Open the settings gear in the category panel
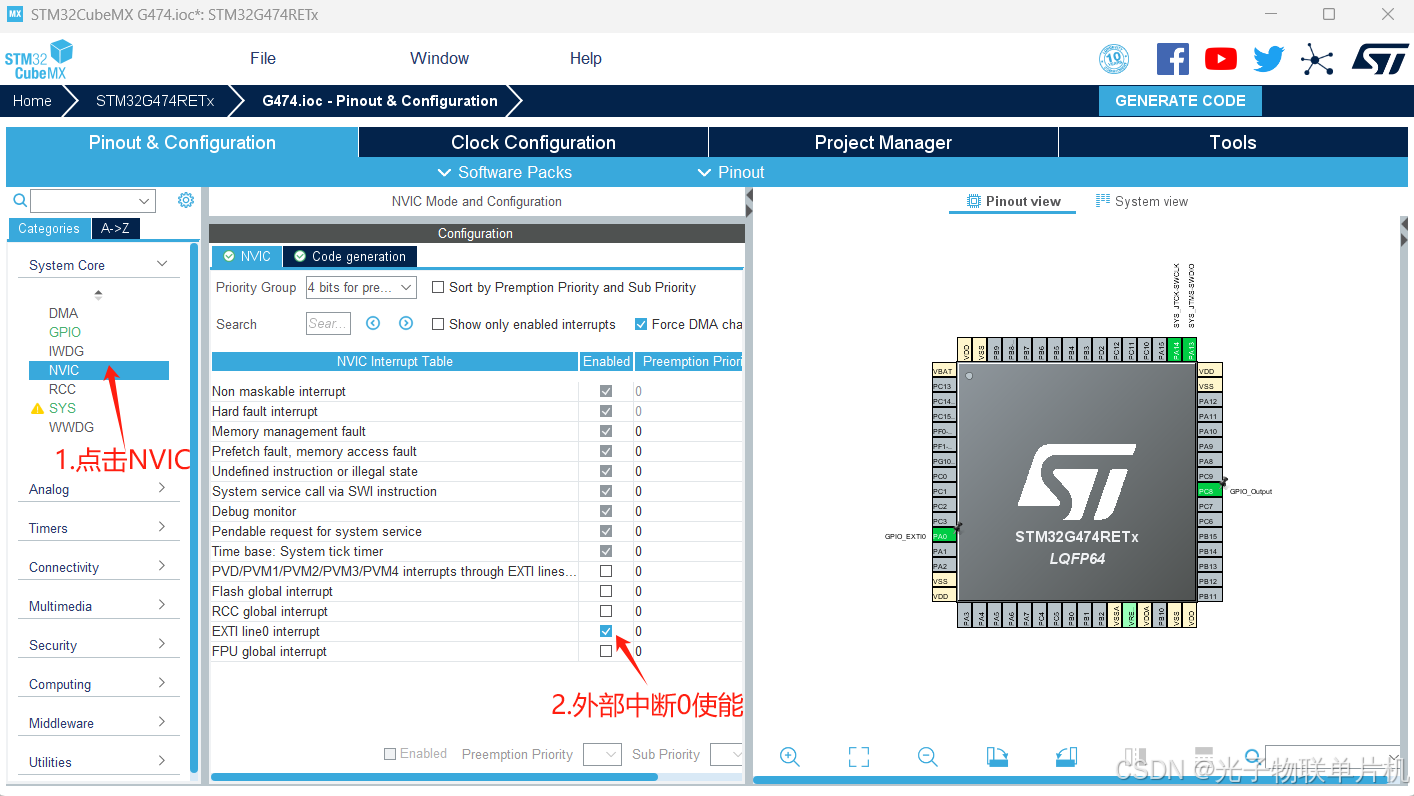 tap(186, 200)
